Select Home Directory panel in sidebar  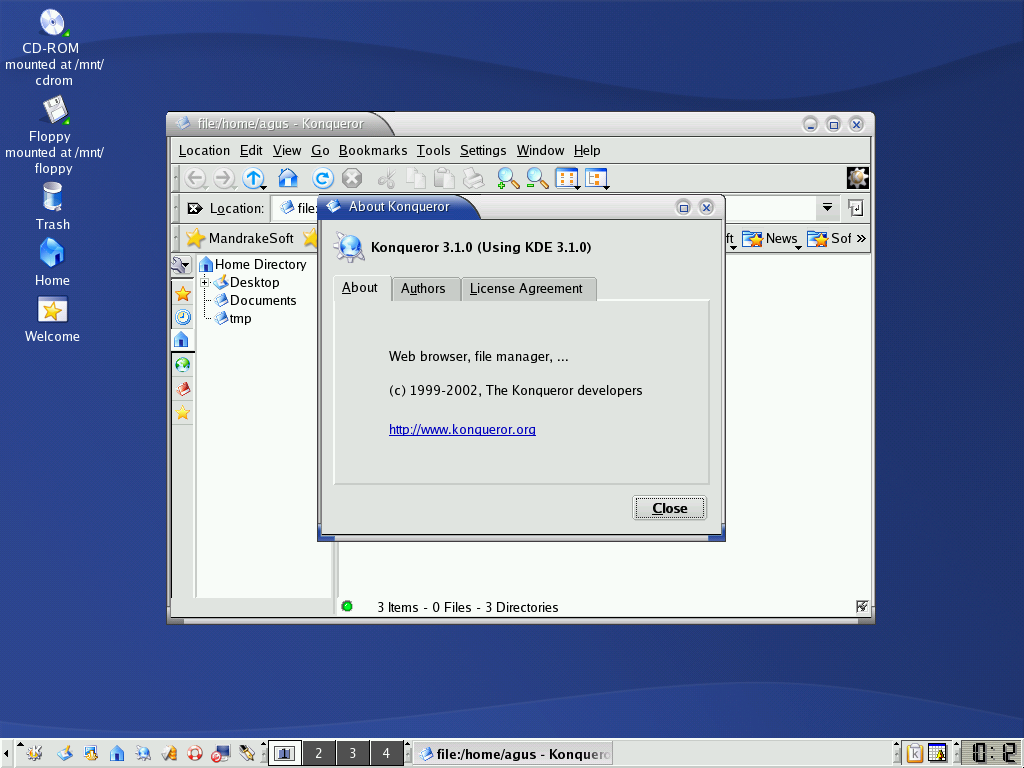[182, 340]
